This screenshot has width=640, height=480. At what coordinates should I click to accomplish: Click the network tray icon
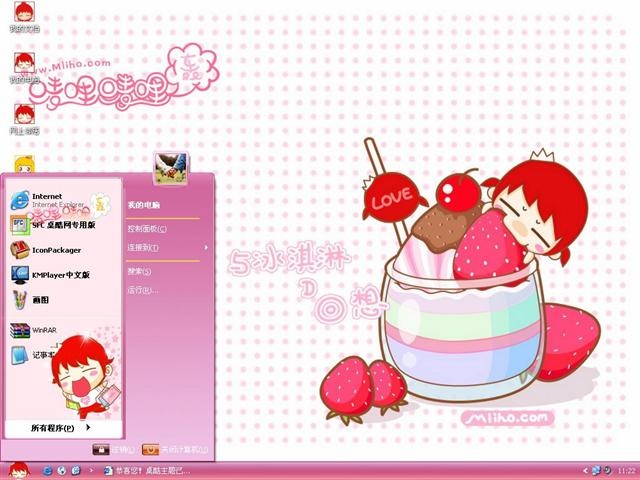point(596,471)
